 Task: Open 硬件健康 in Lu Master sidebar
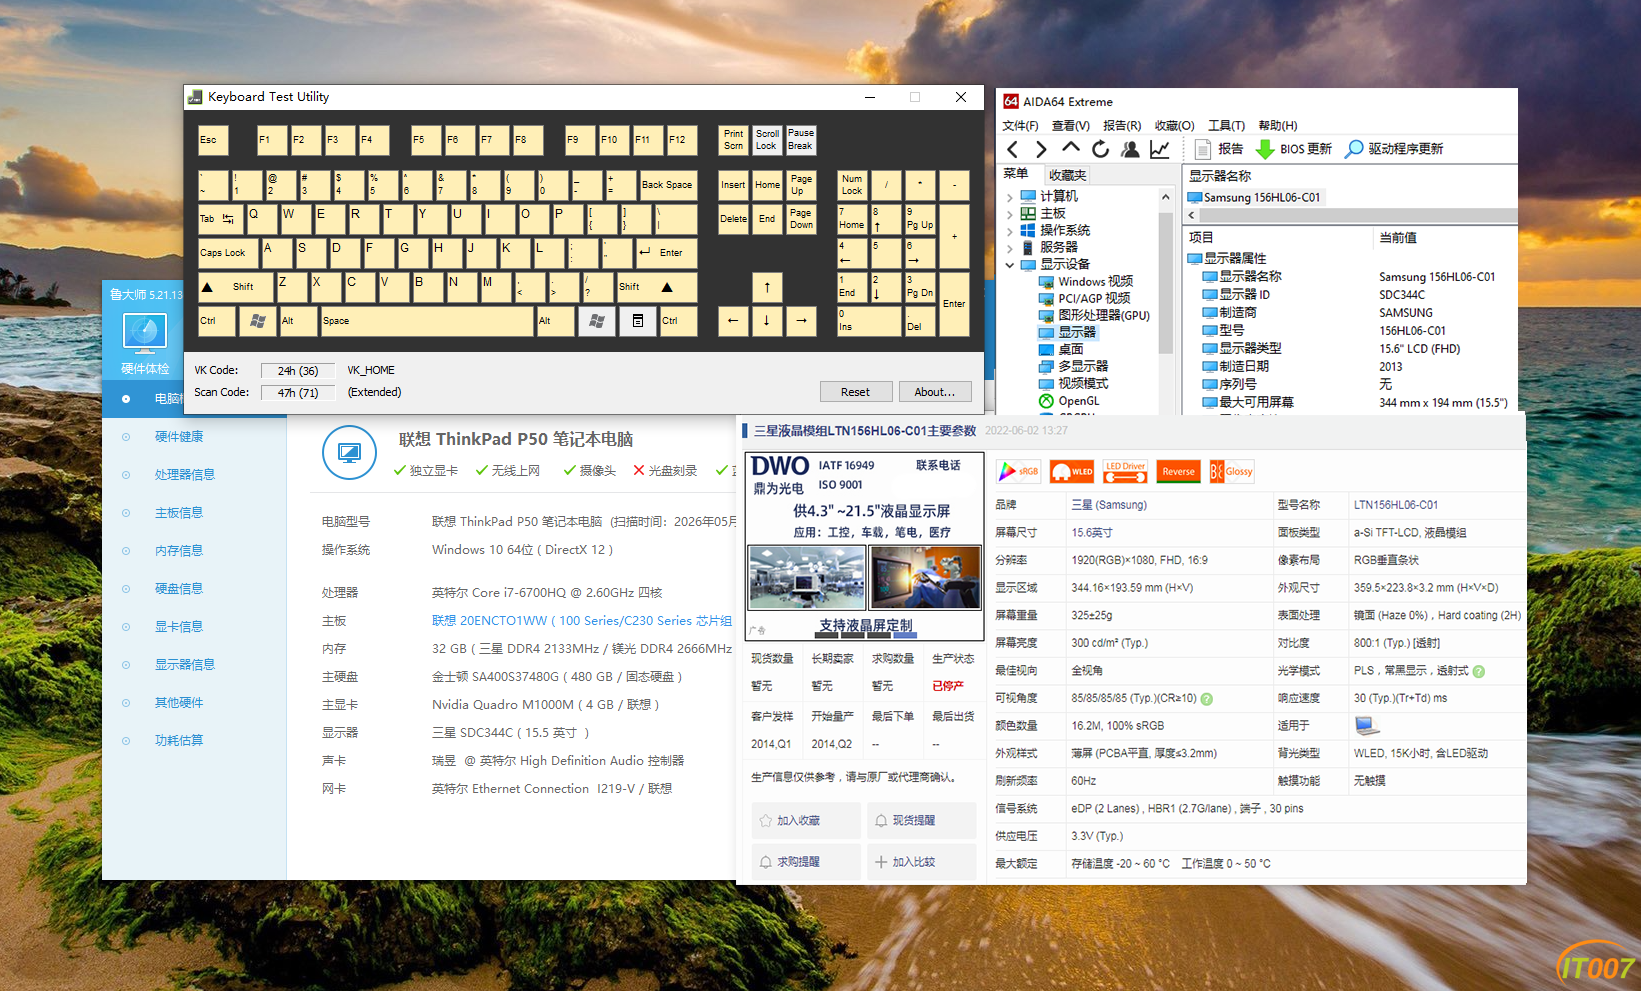179,437
